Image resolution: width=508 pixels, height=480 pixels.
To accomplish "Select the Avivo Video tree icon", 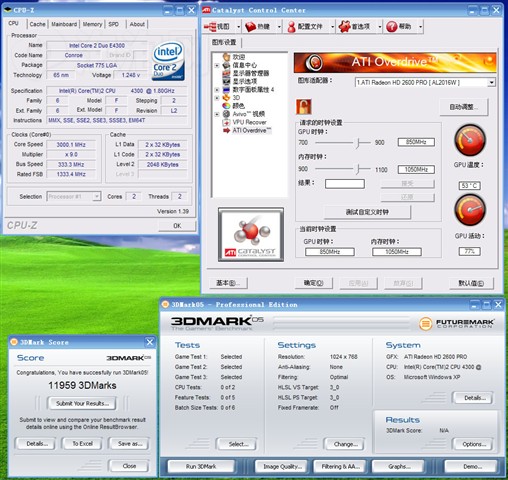I will tap(227, 114).
